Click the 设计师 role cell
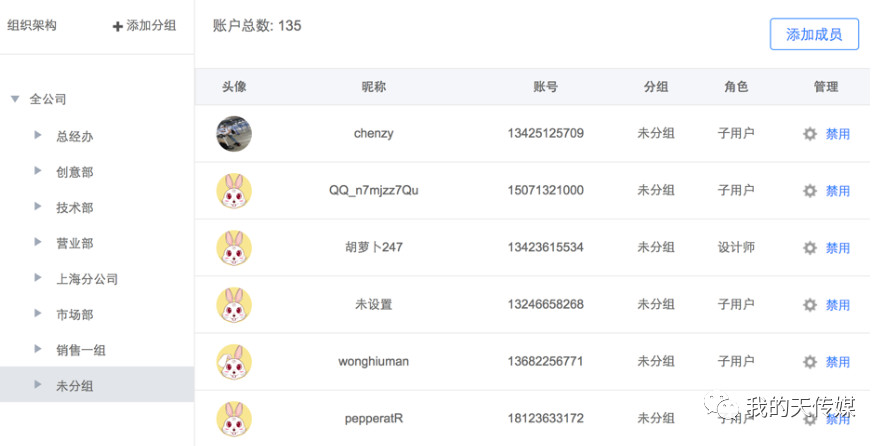This screenshot has height=446, width=884. coord(736,248)
